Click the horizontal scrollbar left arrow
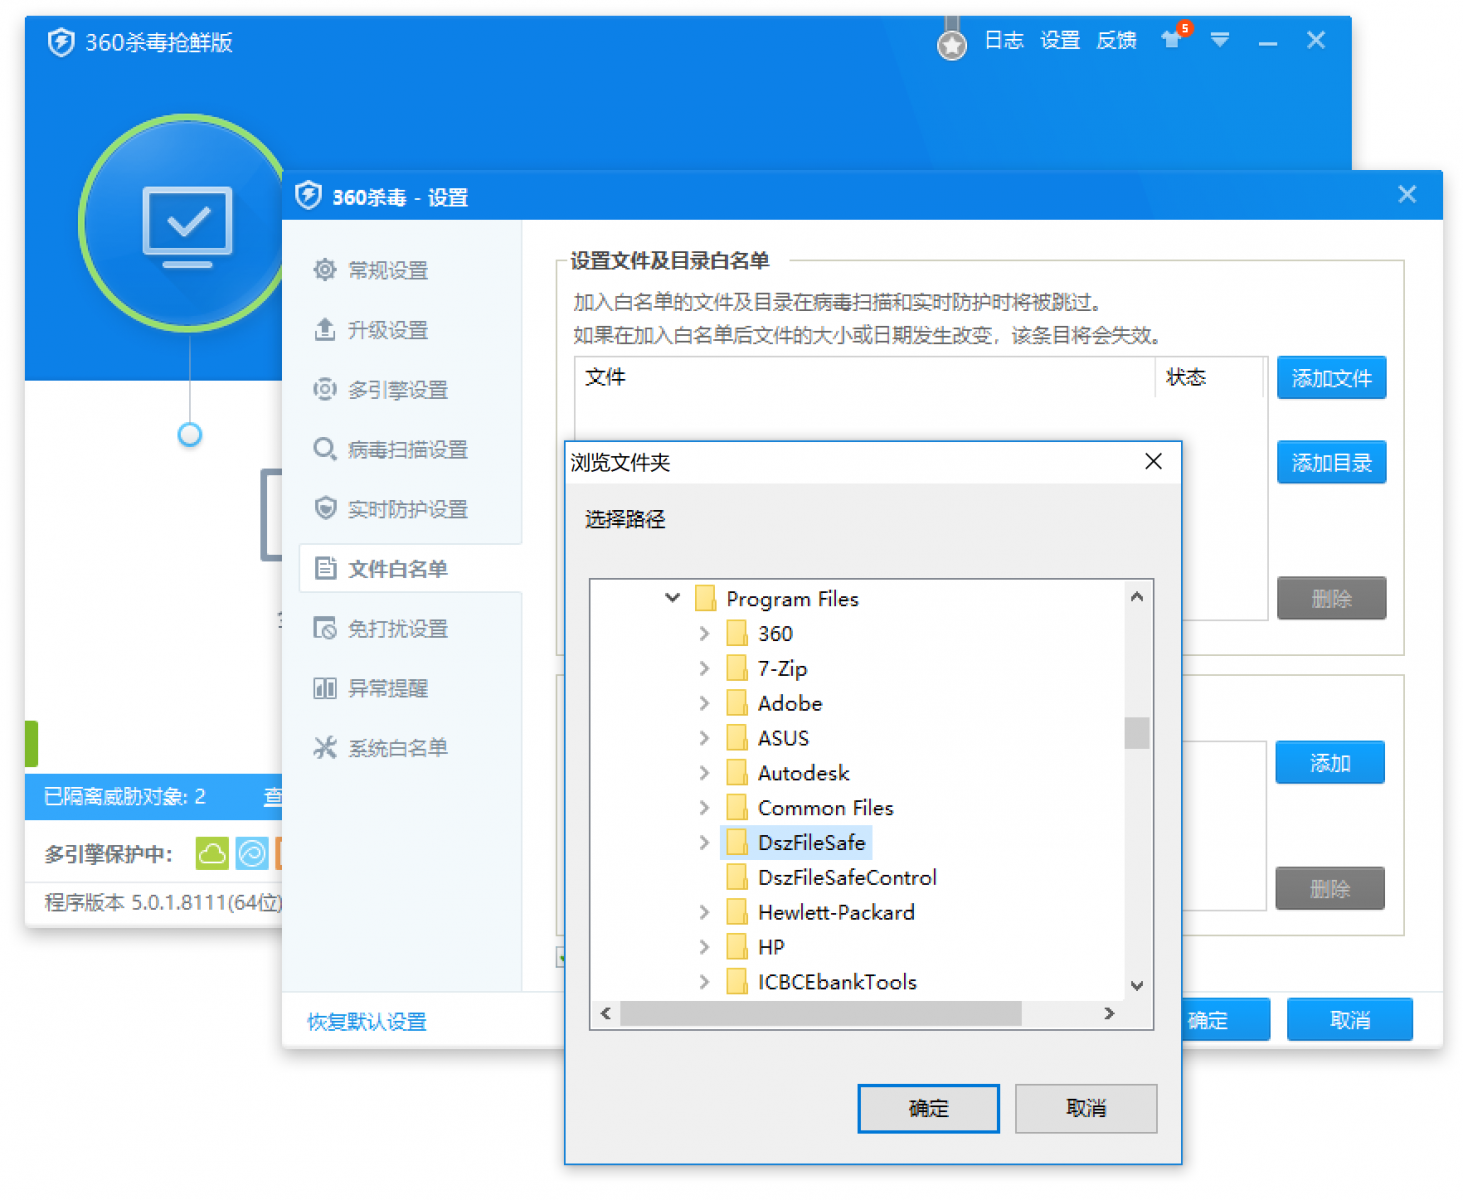The image size is (1463, 1200). (606, 1013)
